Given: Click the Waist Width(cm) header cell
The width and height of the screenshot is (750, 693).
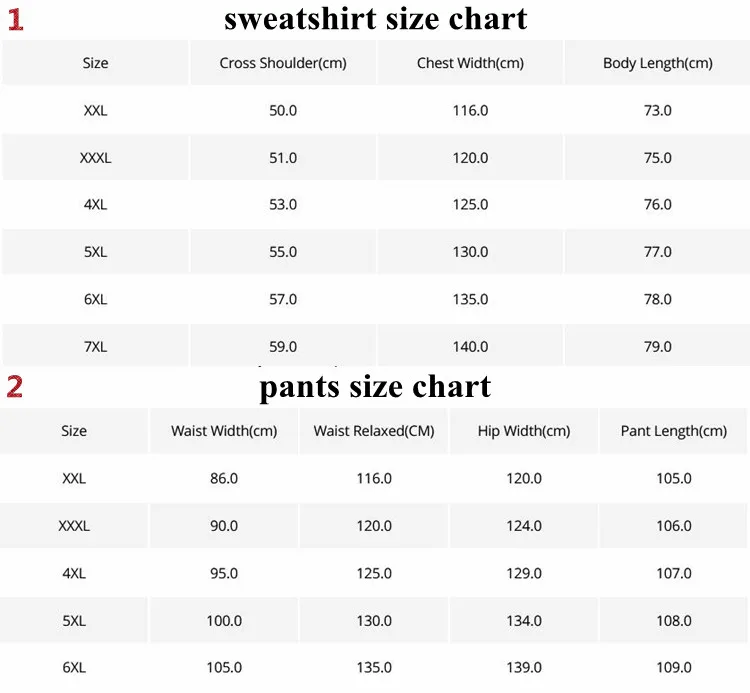Looking at the screenshot, I should pyautogui.click(x=224, y=431).
